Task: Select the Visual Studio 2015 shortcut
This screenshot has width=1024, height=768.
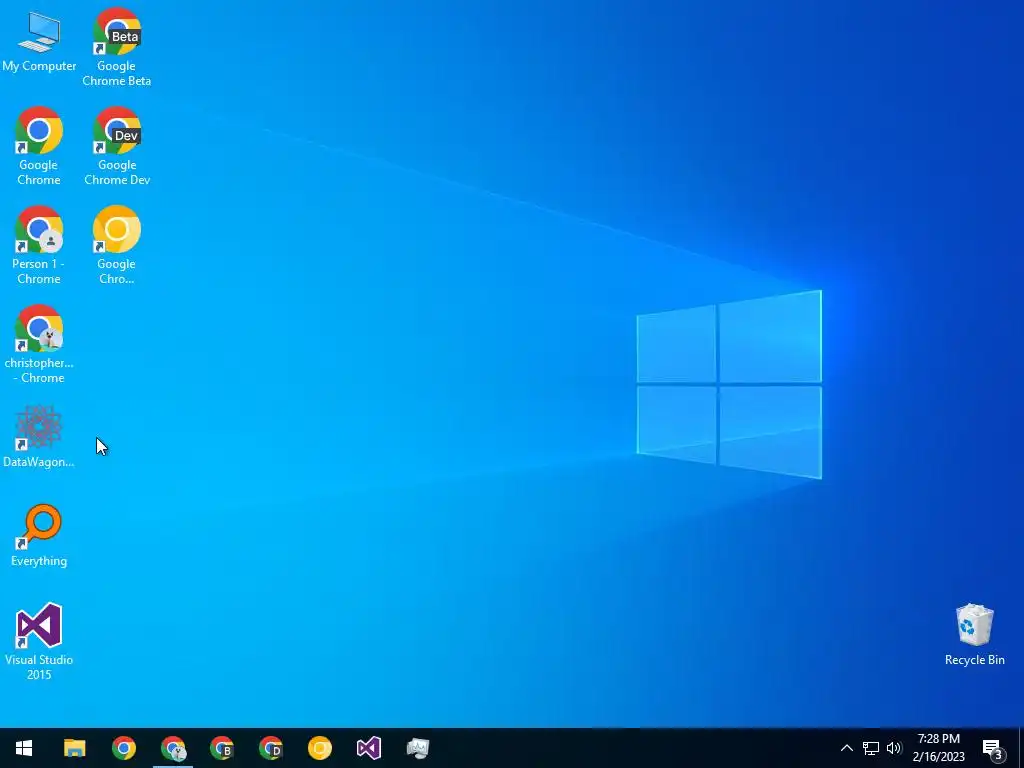Action: click(x=39, y=641)
